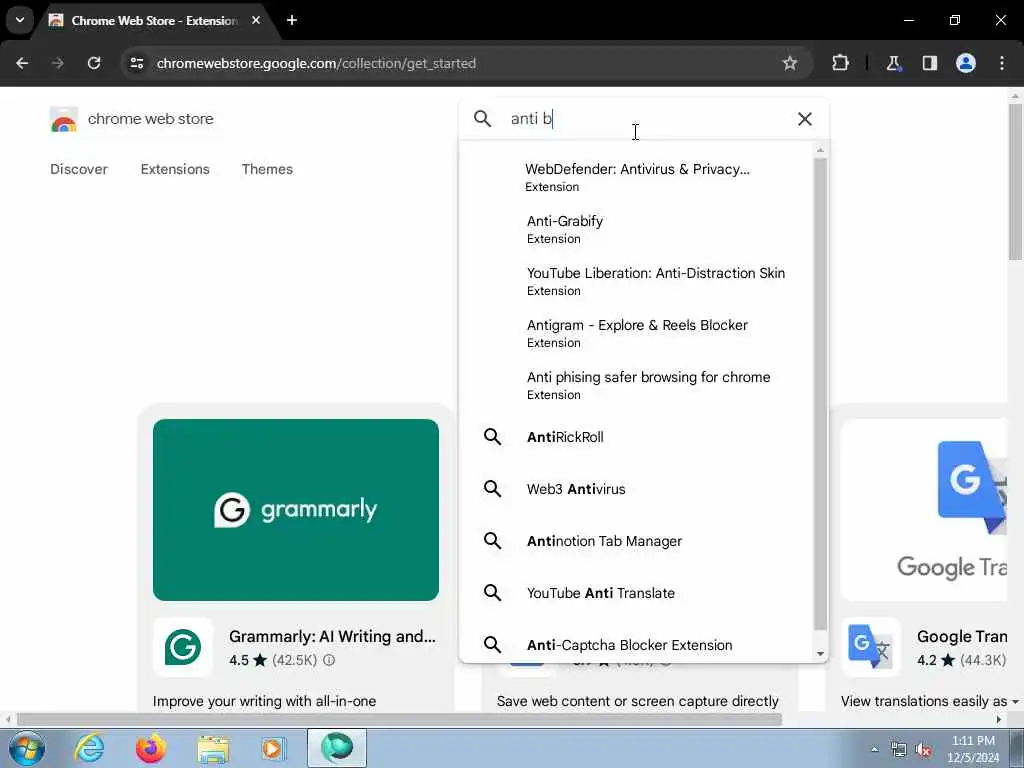This screenshot has width=1024, height=768.
Task: Close the Chrome Web Store tab
Action: 256,20
